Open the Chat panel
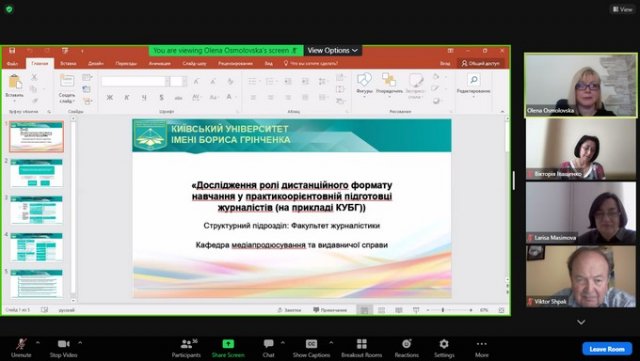 point(268,348)
